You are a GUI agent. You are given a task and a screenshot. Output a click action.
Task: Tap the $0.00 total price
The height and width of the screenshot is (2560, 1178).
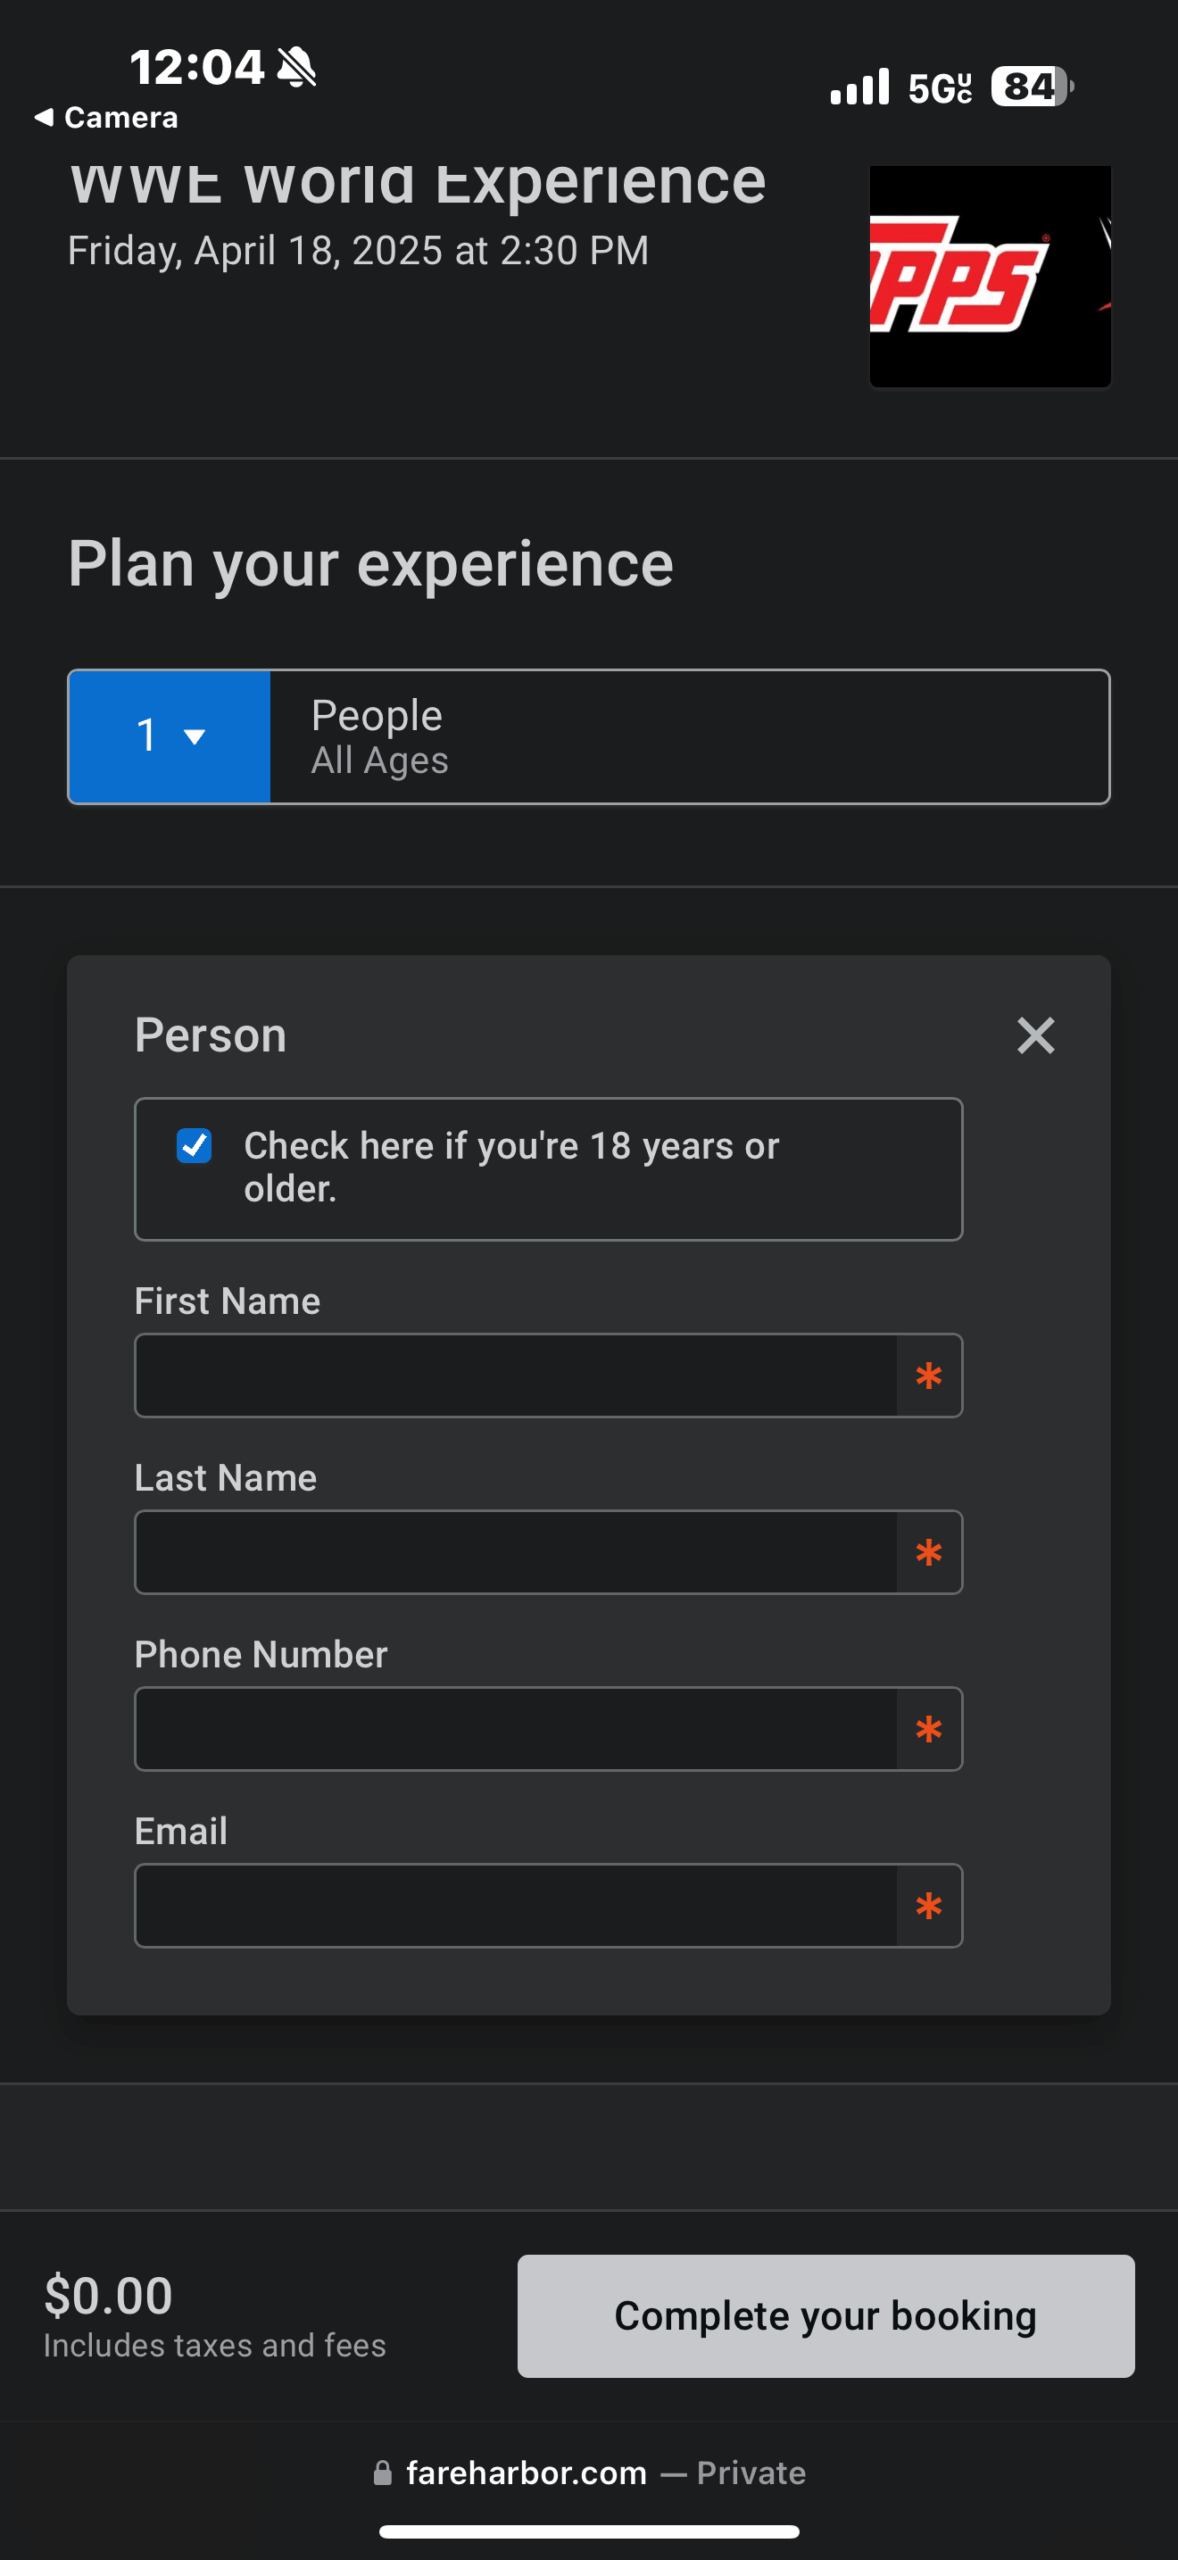pos(108,2295)
